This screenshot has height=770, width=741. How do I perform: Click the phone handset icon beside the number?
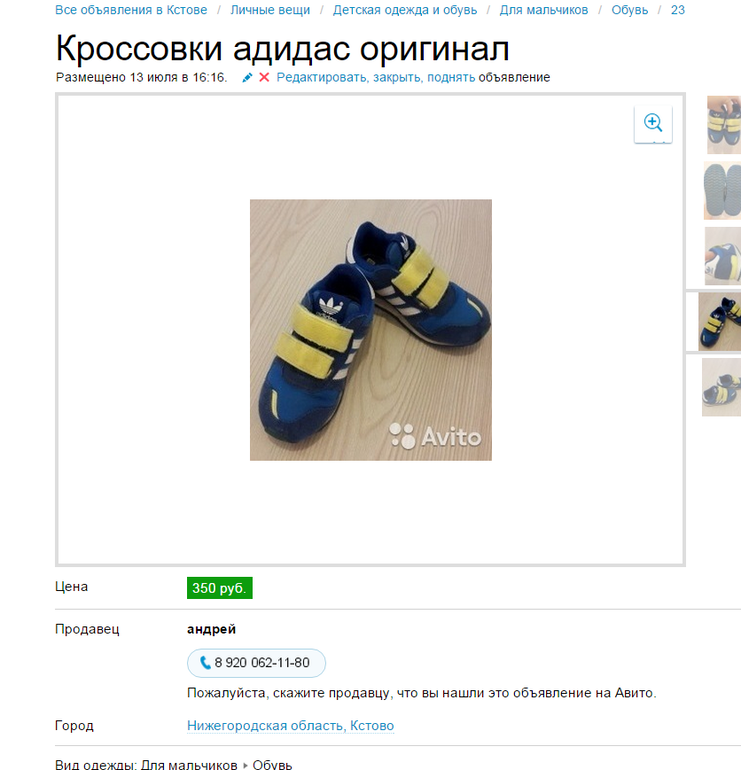205,663
